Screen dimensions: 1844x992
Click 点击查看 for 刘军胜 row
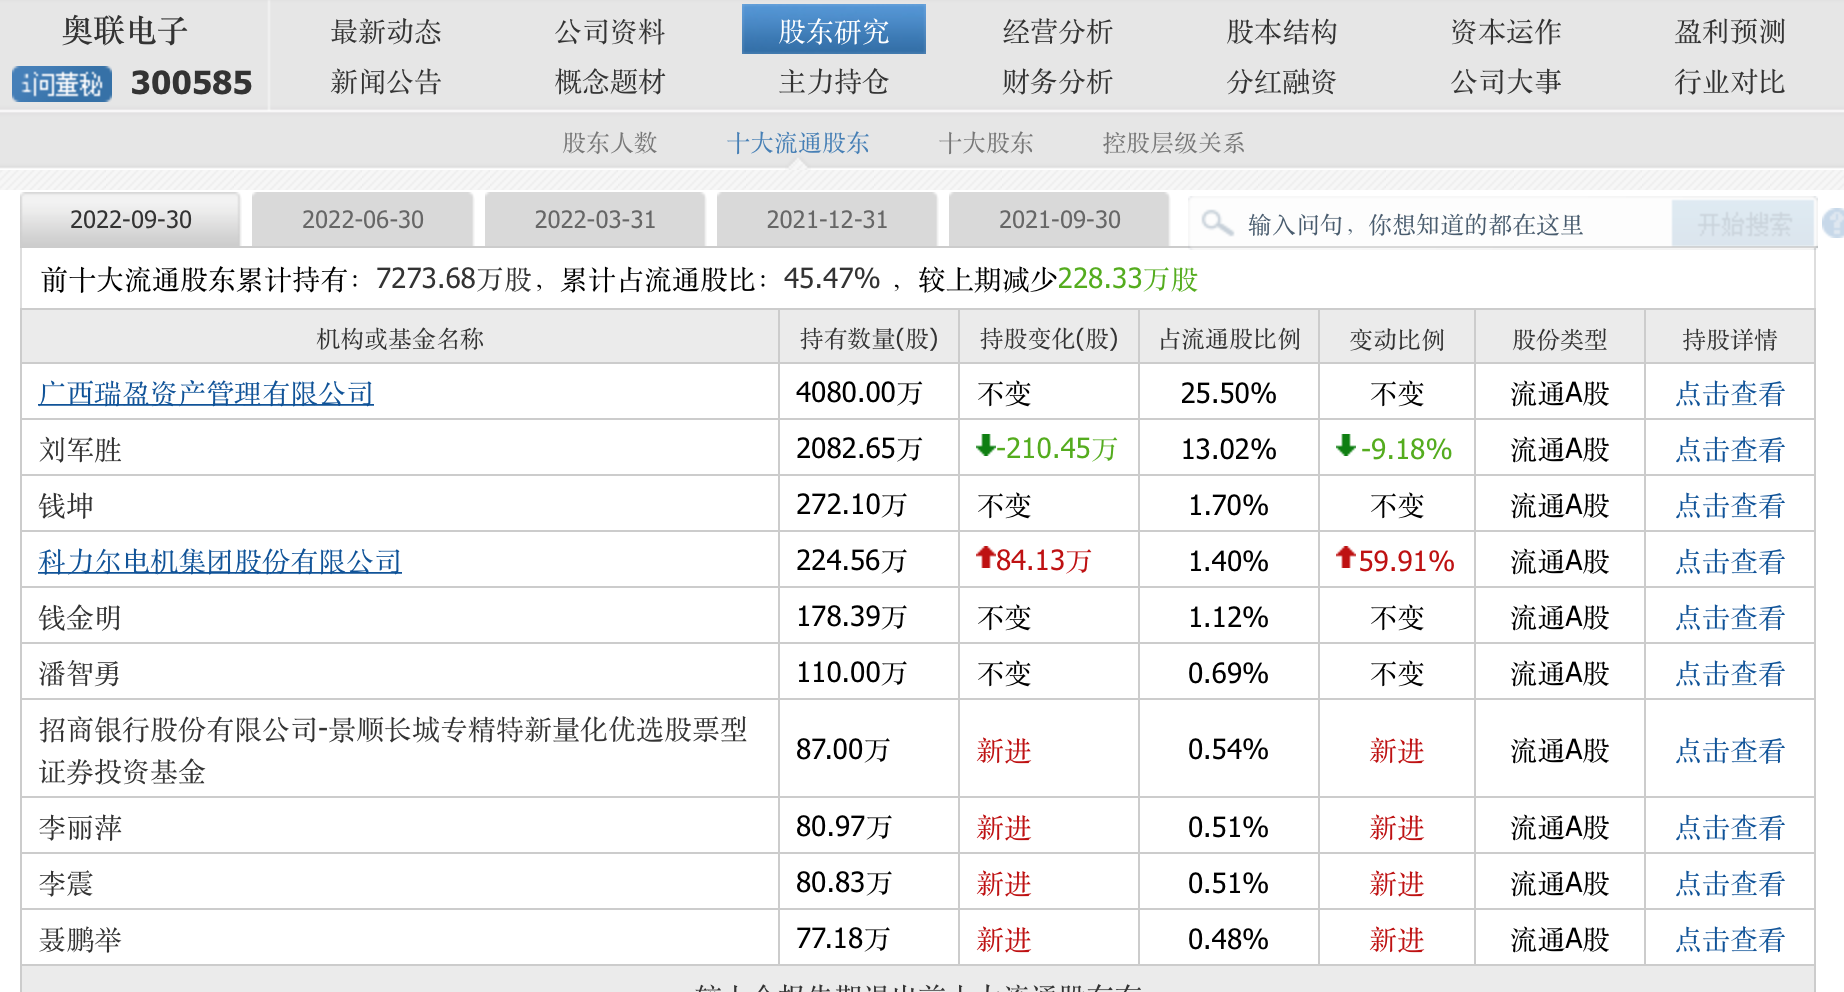tap(1729, 450)
